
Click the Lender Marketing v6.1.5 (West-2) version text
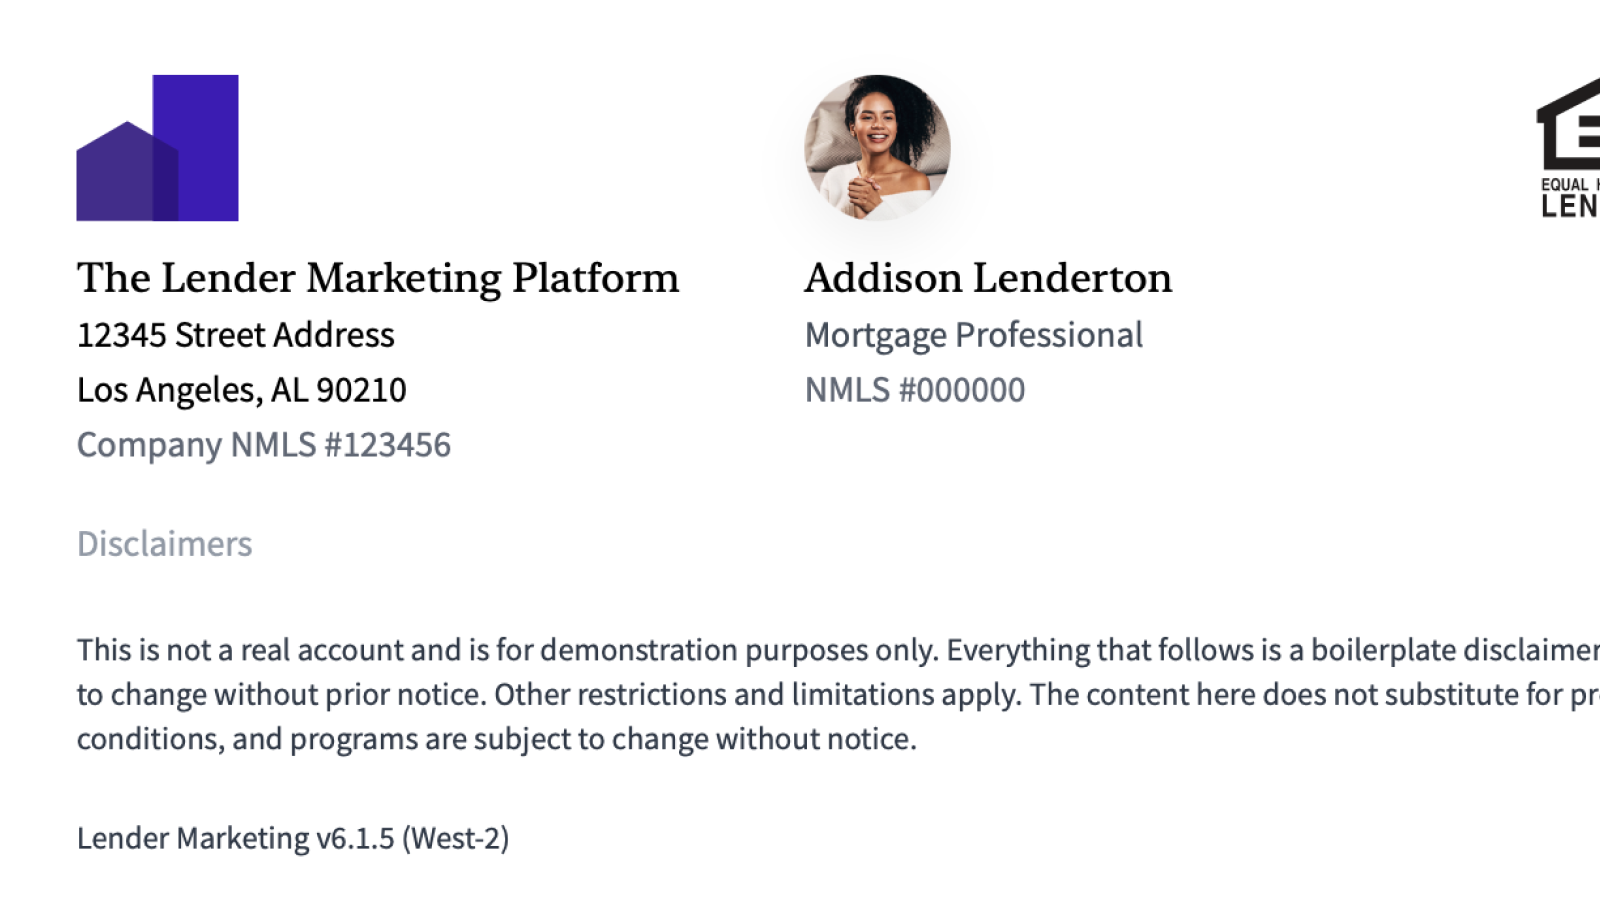tap(293, 838)
